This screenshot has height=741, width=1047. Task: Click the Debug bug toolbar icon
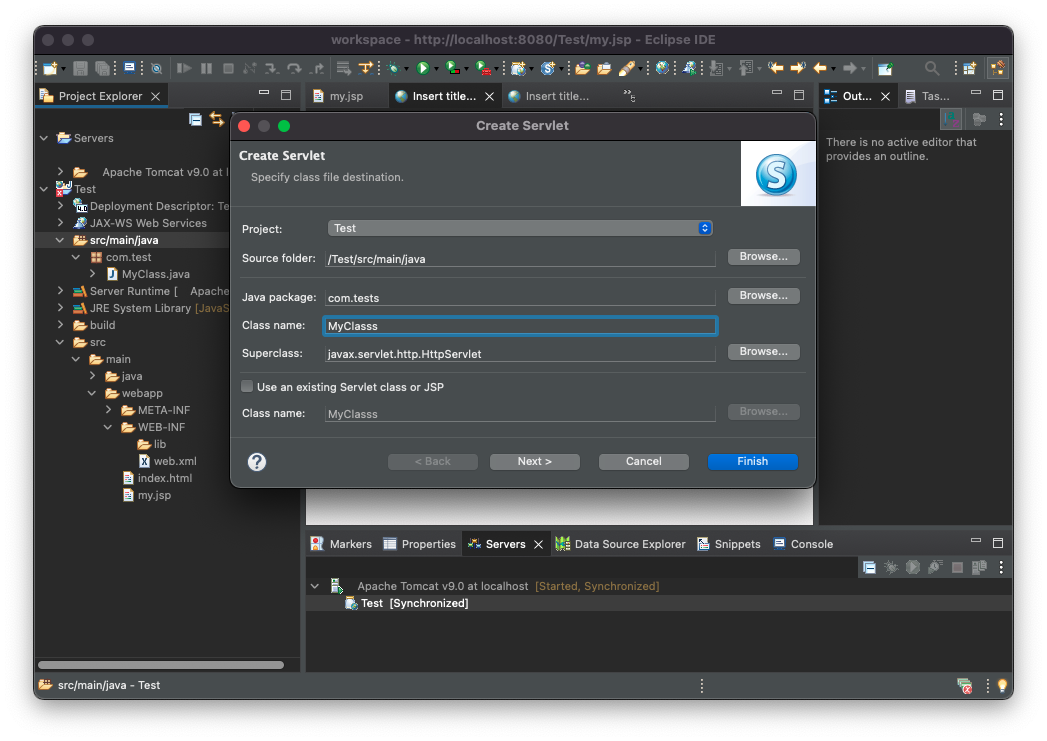(x=394, y=68)
